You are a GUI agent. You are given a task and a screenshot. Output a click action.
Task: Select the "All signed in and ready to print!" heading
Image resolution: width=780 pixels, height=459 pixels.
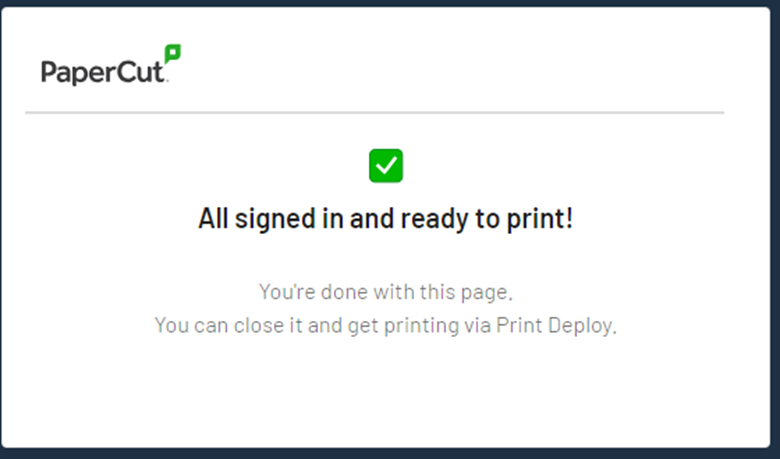tap(386, 219)
